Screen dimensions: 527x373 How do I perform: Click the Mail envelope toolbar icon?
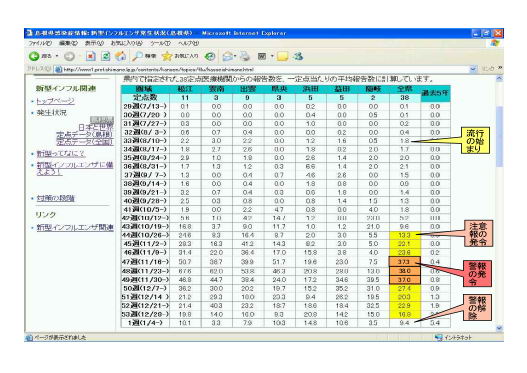(228, 56)
